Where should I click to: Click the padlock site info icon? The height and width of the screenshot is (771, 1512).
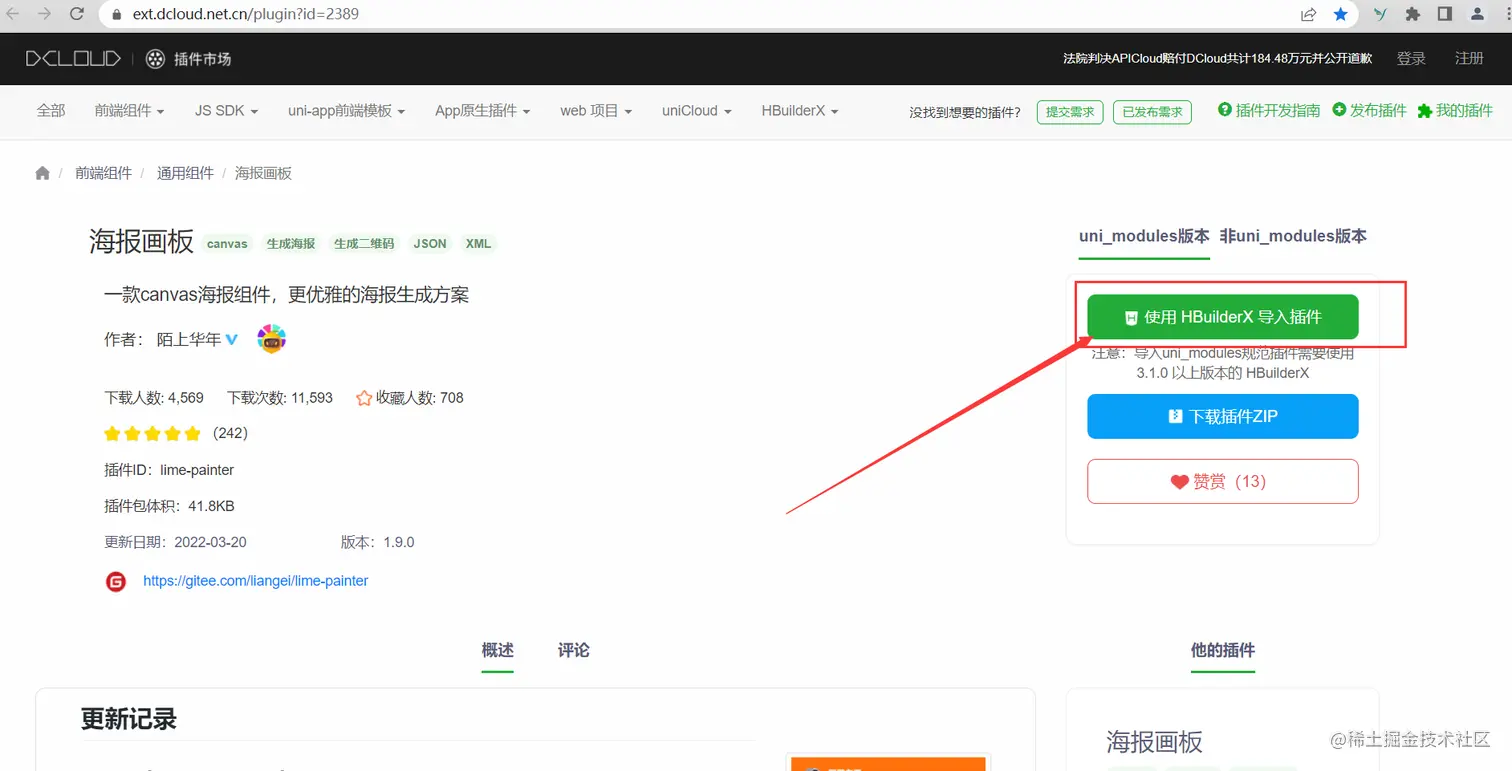(115, 15)
